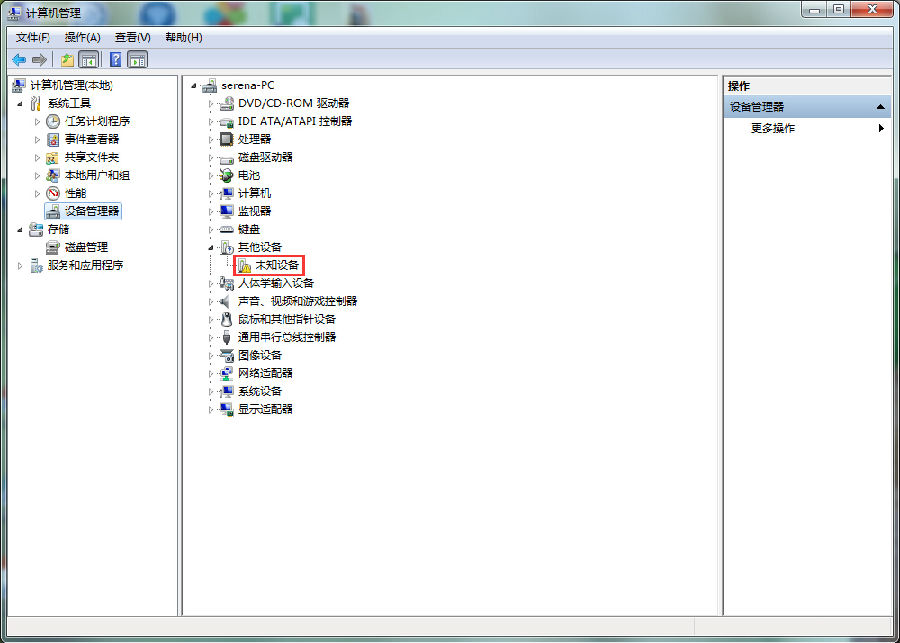Open the 查看(V) menu
Viewport: 900px width, 643px height.
coord(133,38)
